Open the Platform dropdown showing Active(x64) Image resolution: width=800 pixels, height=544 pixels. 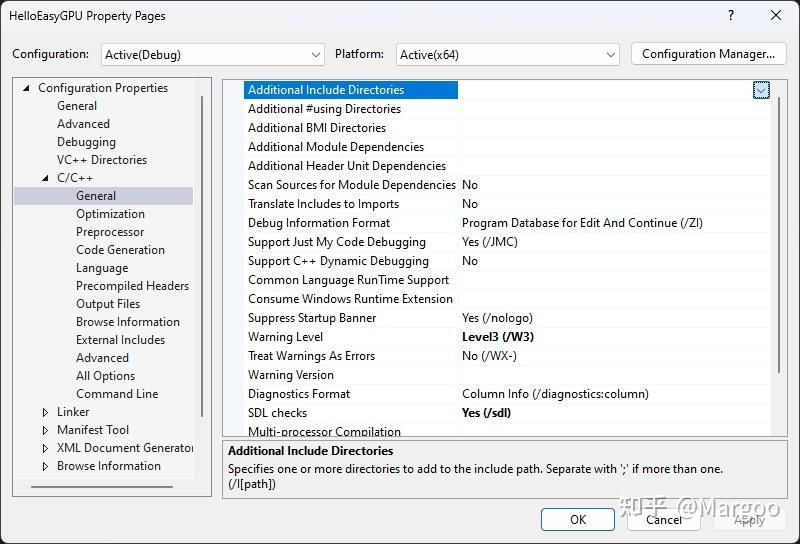coord(508,55)
